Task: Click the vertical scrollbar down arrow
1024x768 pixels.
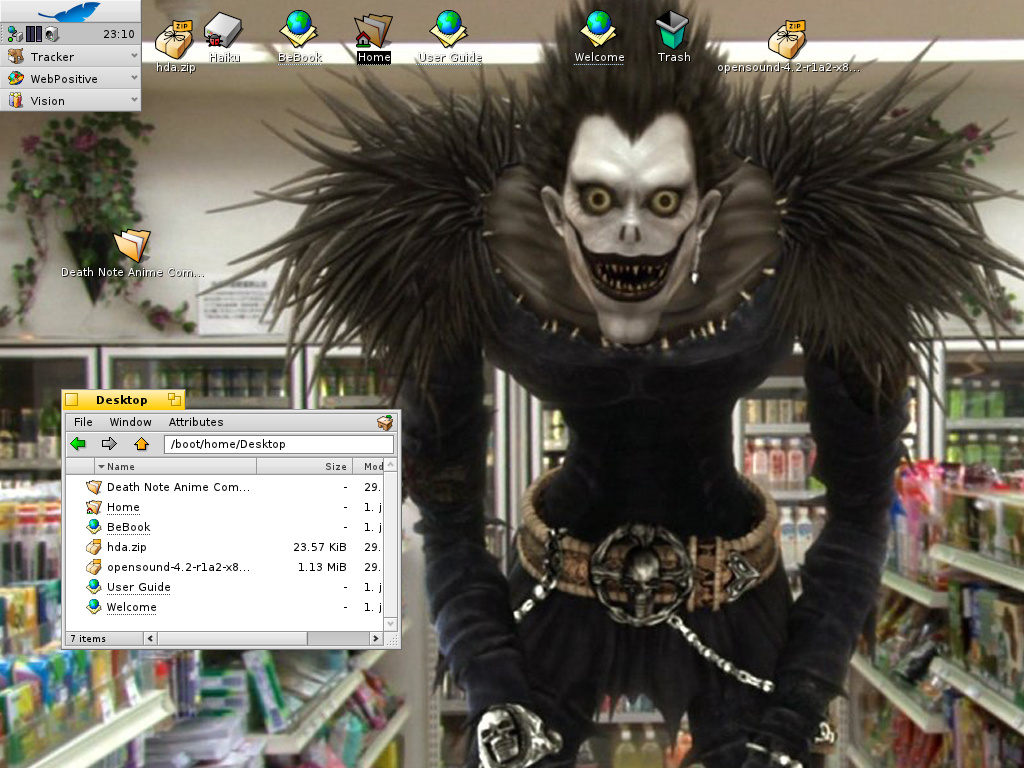Action: click(391, 624)
